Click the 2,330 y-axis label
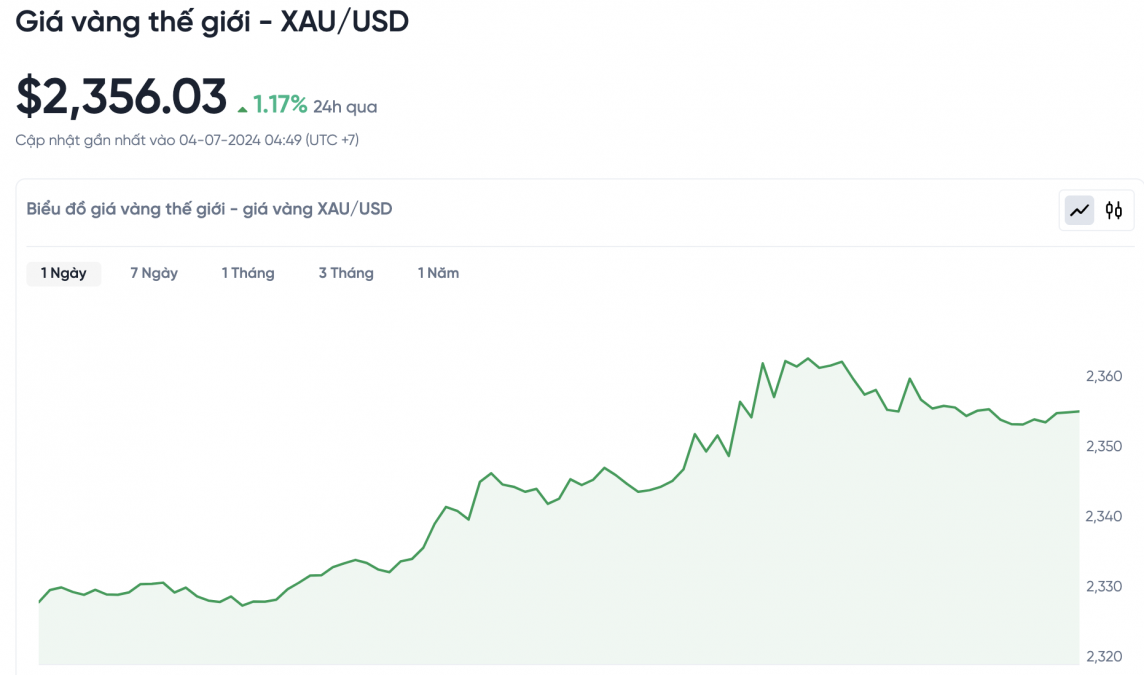This screenshot has width=1144, height=675. point(1104,586)
